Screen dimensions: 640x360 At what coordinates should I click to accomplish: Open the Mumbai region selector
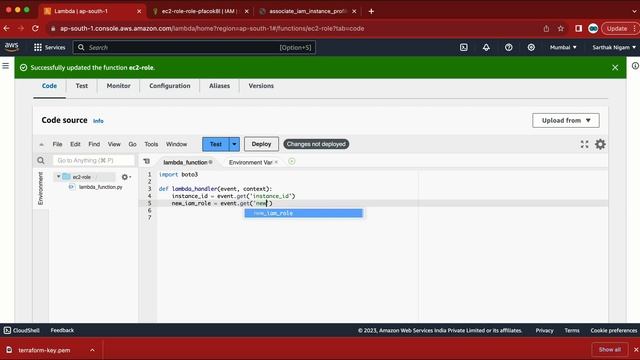tap(563, 47)
